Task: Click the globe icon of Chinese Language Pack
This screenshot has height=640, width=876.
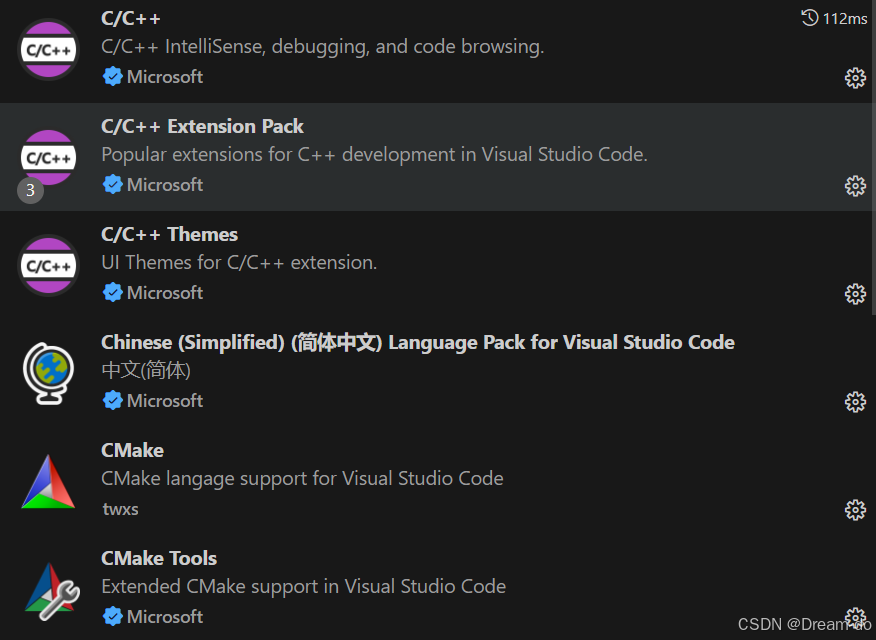Action: [x=49, y=373]
